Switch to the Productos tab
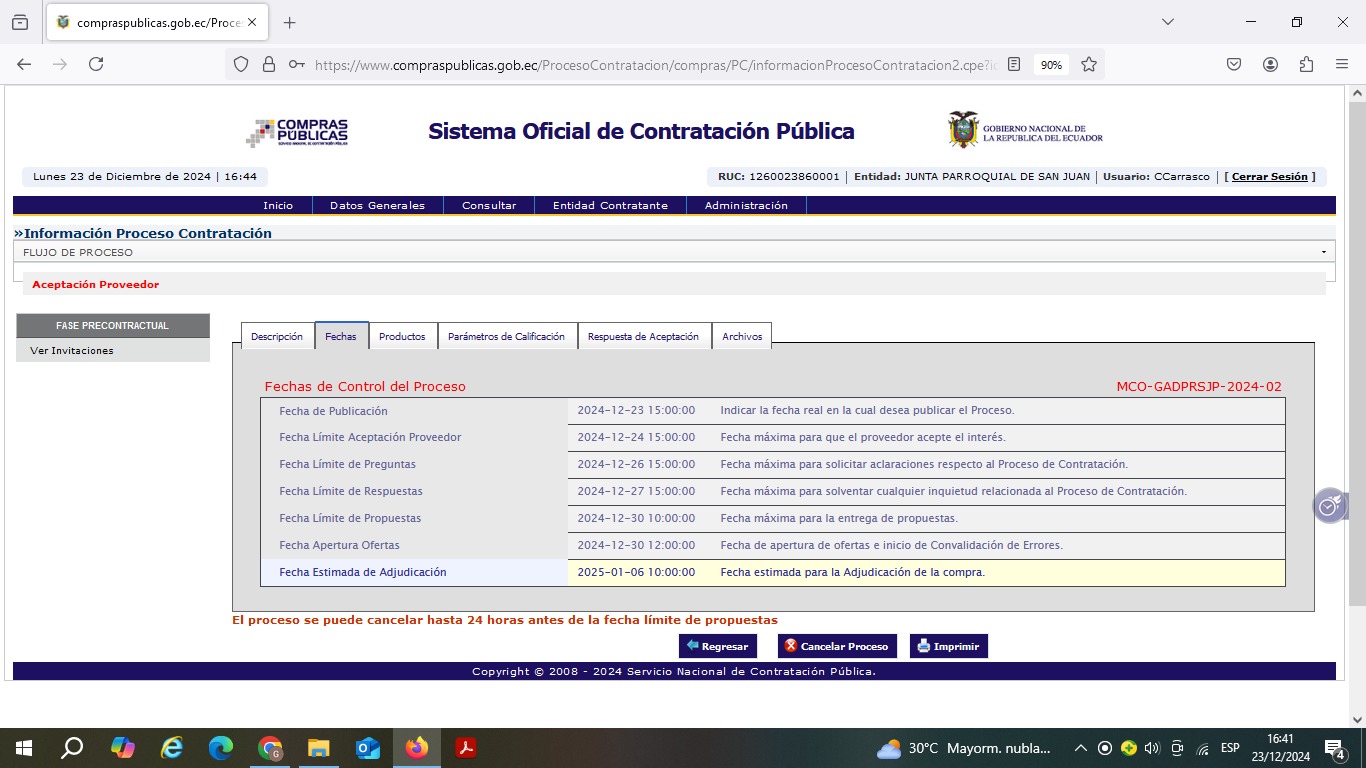Image resolution: width=1366 pixels, height=768 pixels. (x=402, y=337)
